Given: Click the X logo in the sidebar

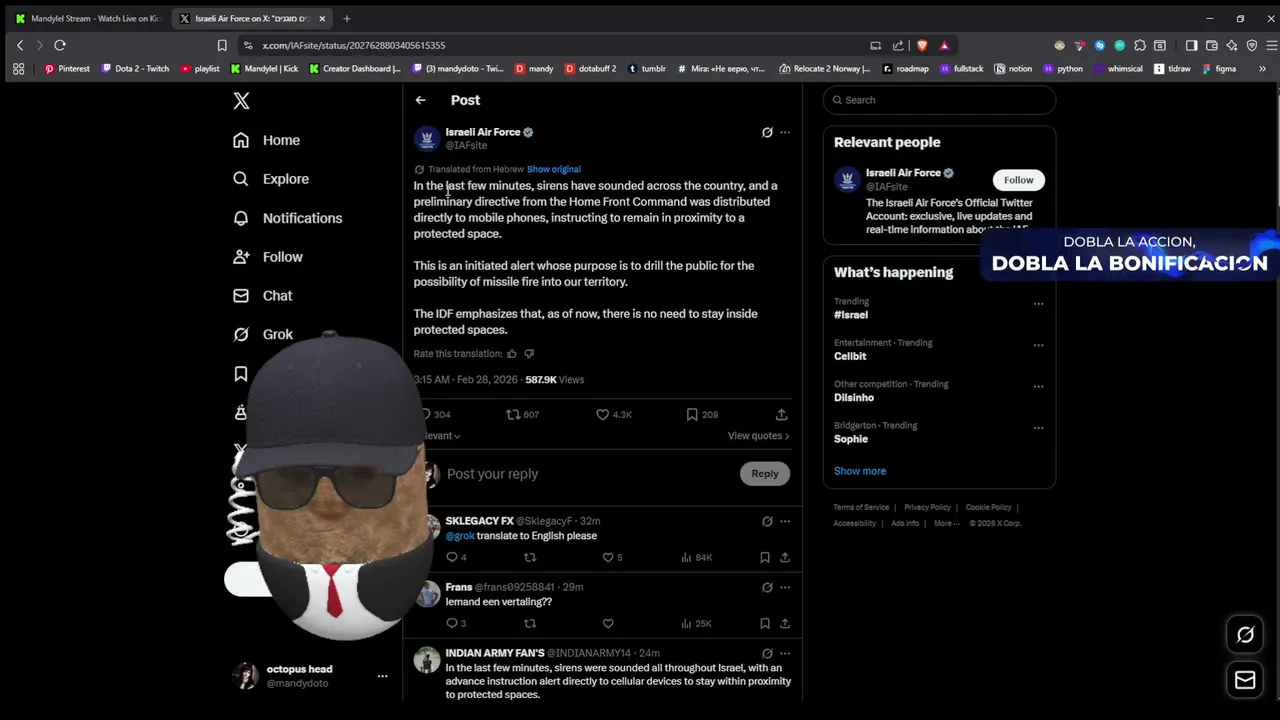Looking at the screenshot, I should (241, 101).
